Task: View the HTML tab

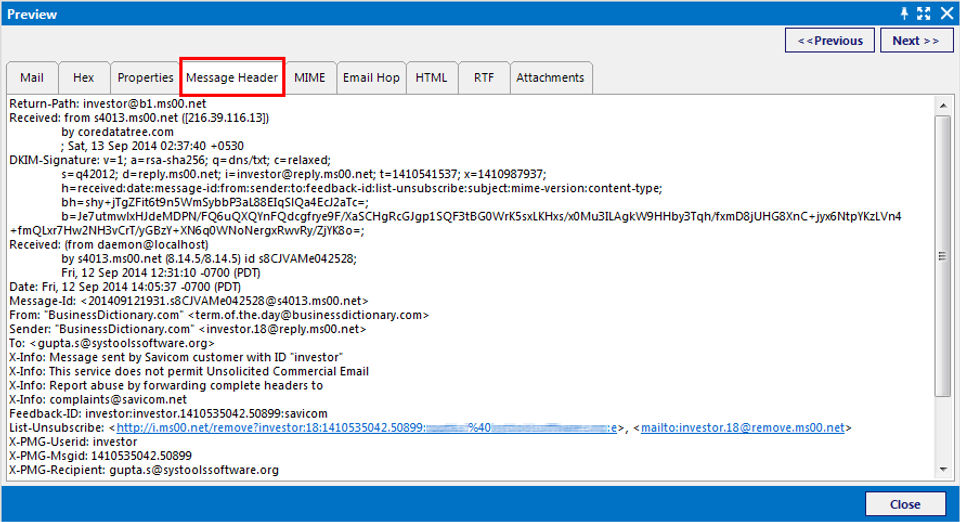Action: [x=432, y=78]
